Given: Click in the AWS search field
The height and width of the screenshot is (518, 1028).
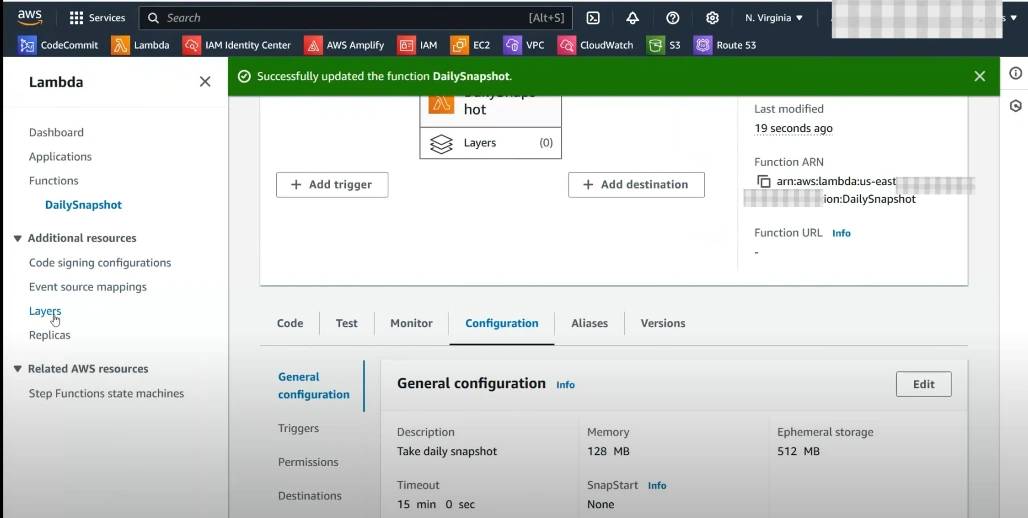Looking at the screenshot, I should (340, 18).
